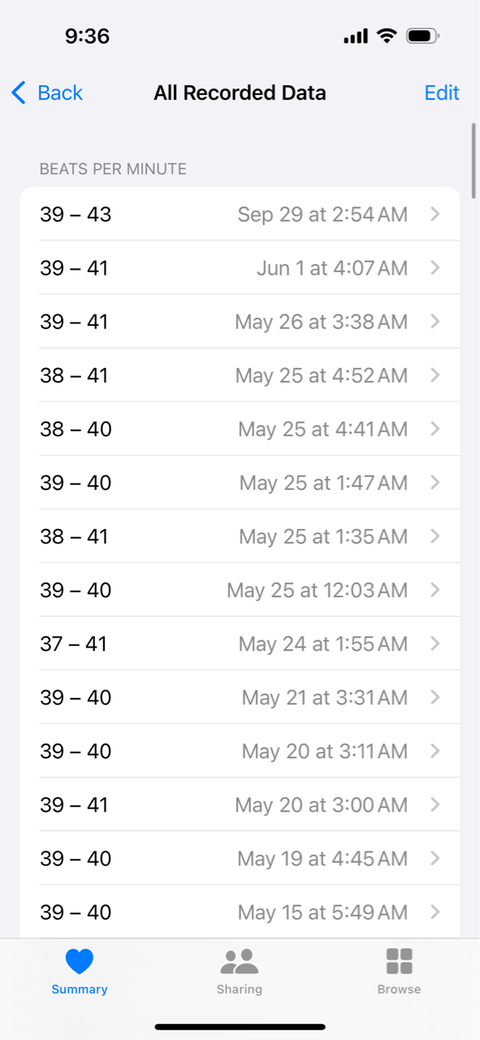Go Back to the previous screen
The width and height of the screenshot is (480, 1040).
[47, 93]
